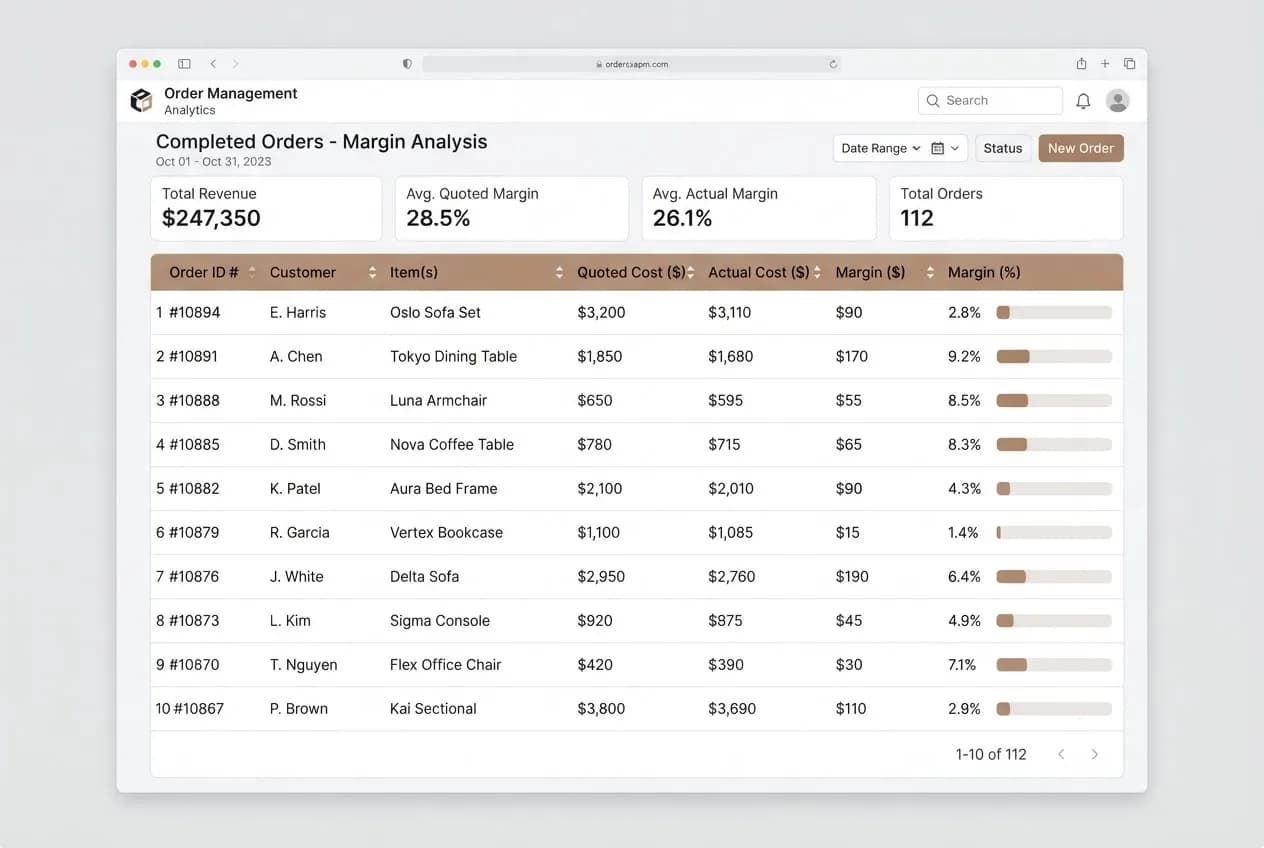This screenshot has height=848, width=1264.
Task: Show tab overview icon
Action: coord(1129,64)
